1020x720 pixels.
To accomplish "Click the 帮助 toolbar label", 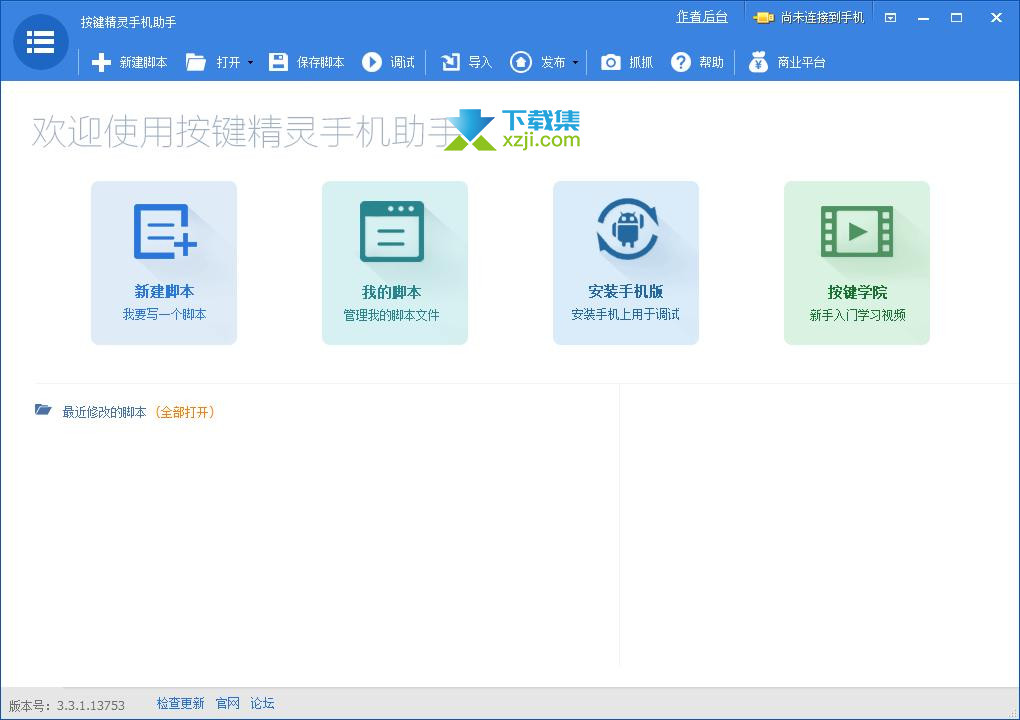I will tap(711, 62).
